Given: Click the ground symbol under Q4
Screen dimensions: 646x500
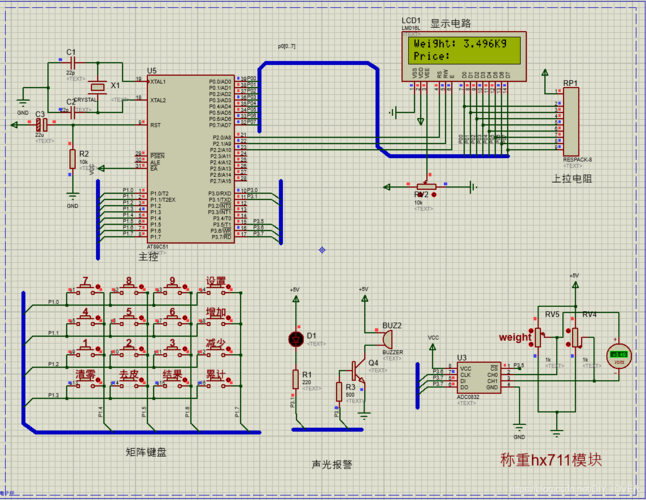Looking at the screenshot, I should click(364, 416).
